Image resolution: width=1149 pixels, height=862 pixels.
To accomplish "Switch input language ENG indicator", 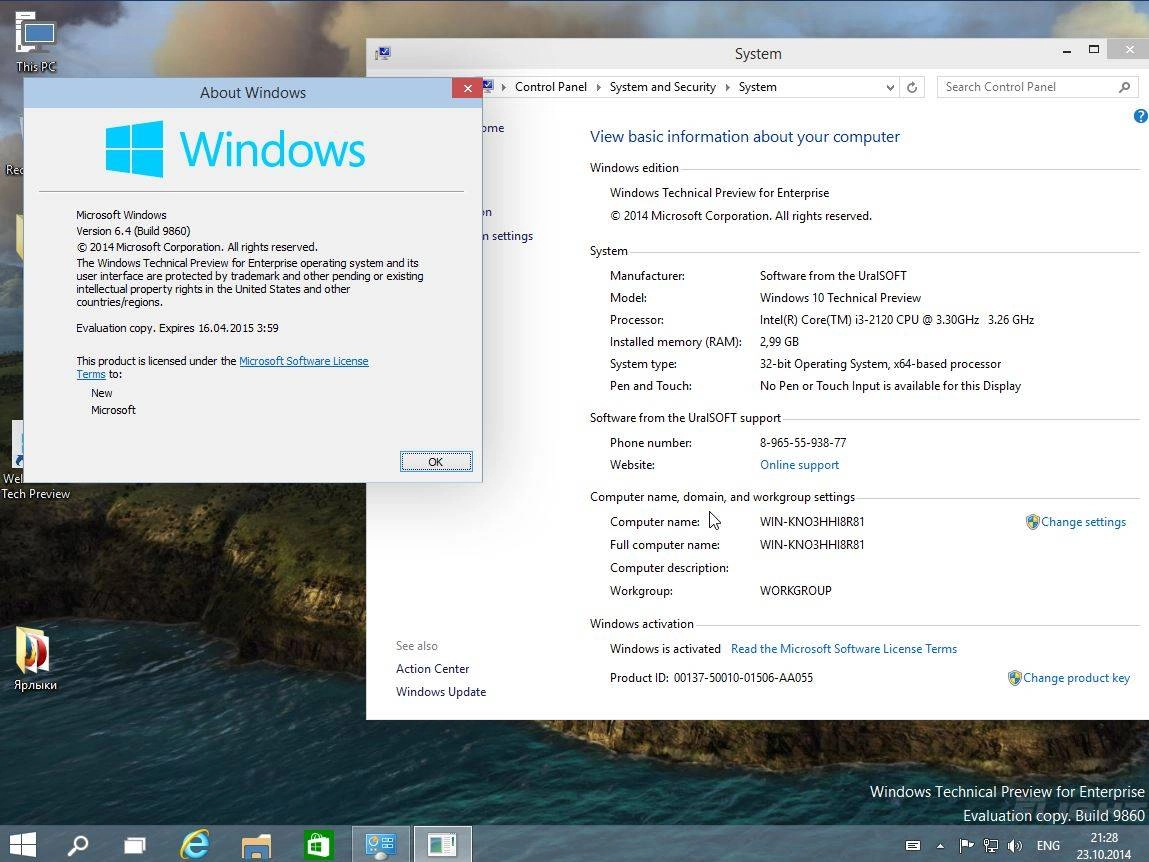I will (x=1048, y=845).
